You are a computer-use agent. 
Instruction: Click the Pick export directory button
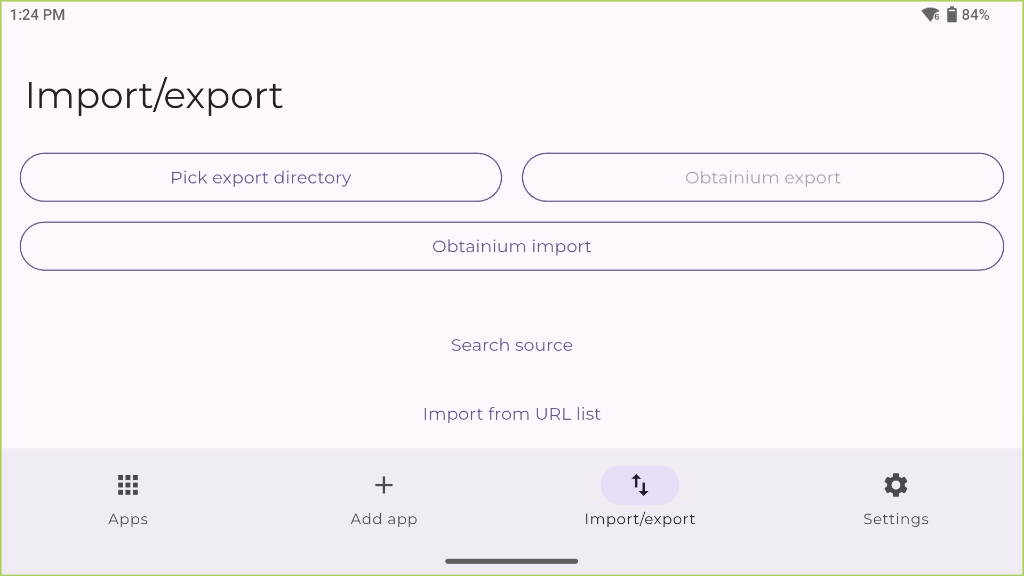[x=261, y=177]
